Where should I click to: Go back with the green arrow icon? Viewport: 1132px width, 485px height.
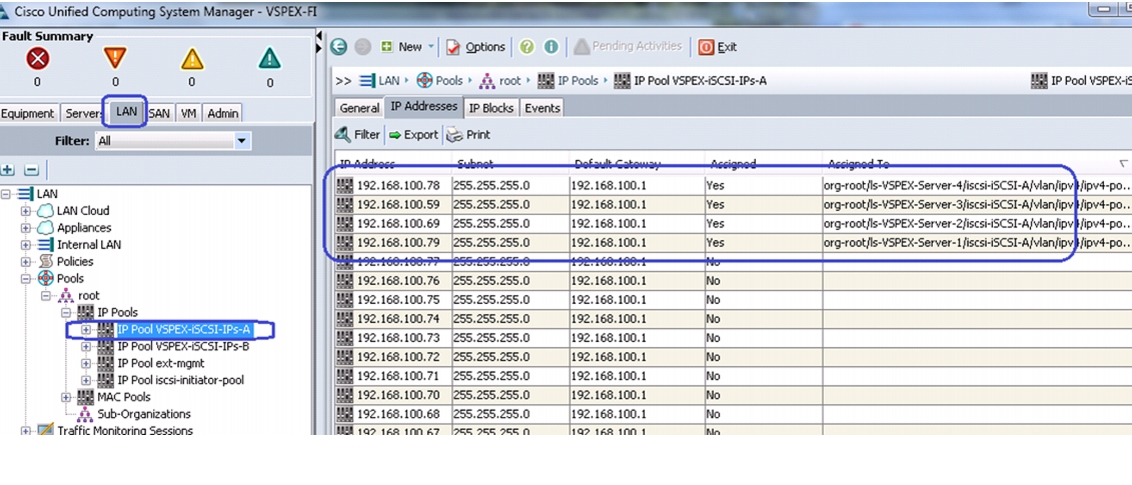[339, 47]
